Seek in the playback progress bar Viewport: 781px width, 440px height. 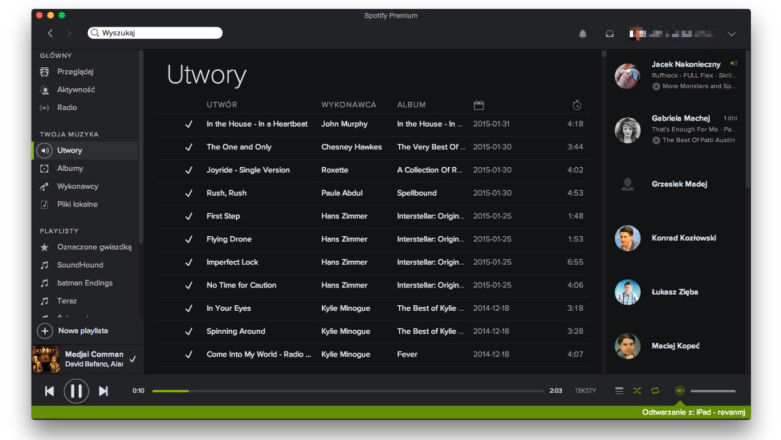tap(348, 391)
